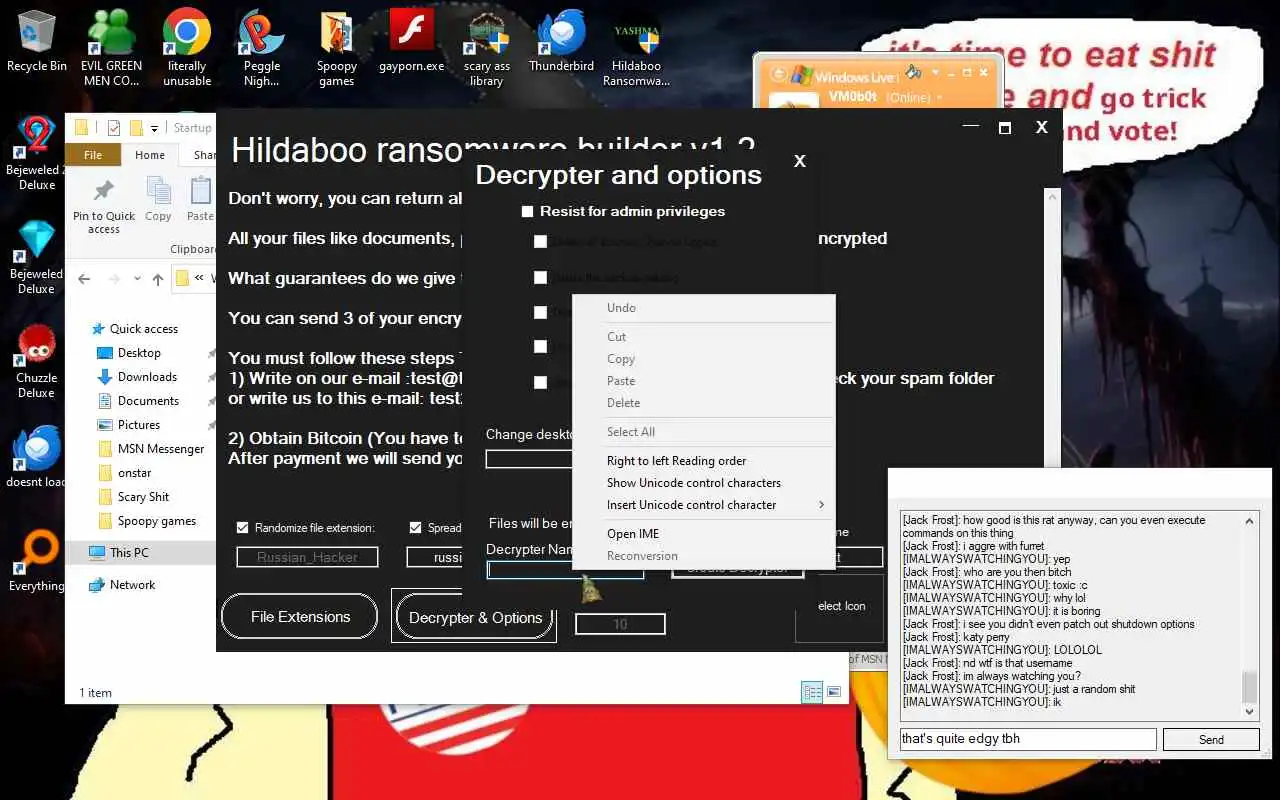Click the Russian_Hacker extension text field

click(307, 557)
